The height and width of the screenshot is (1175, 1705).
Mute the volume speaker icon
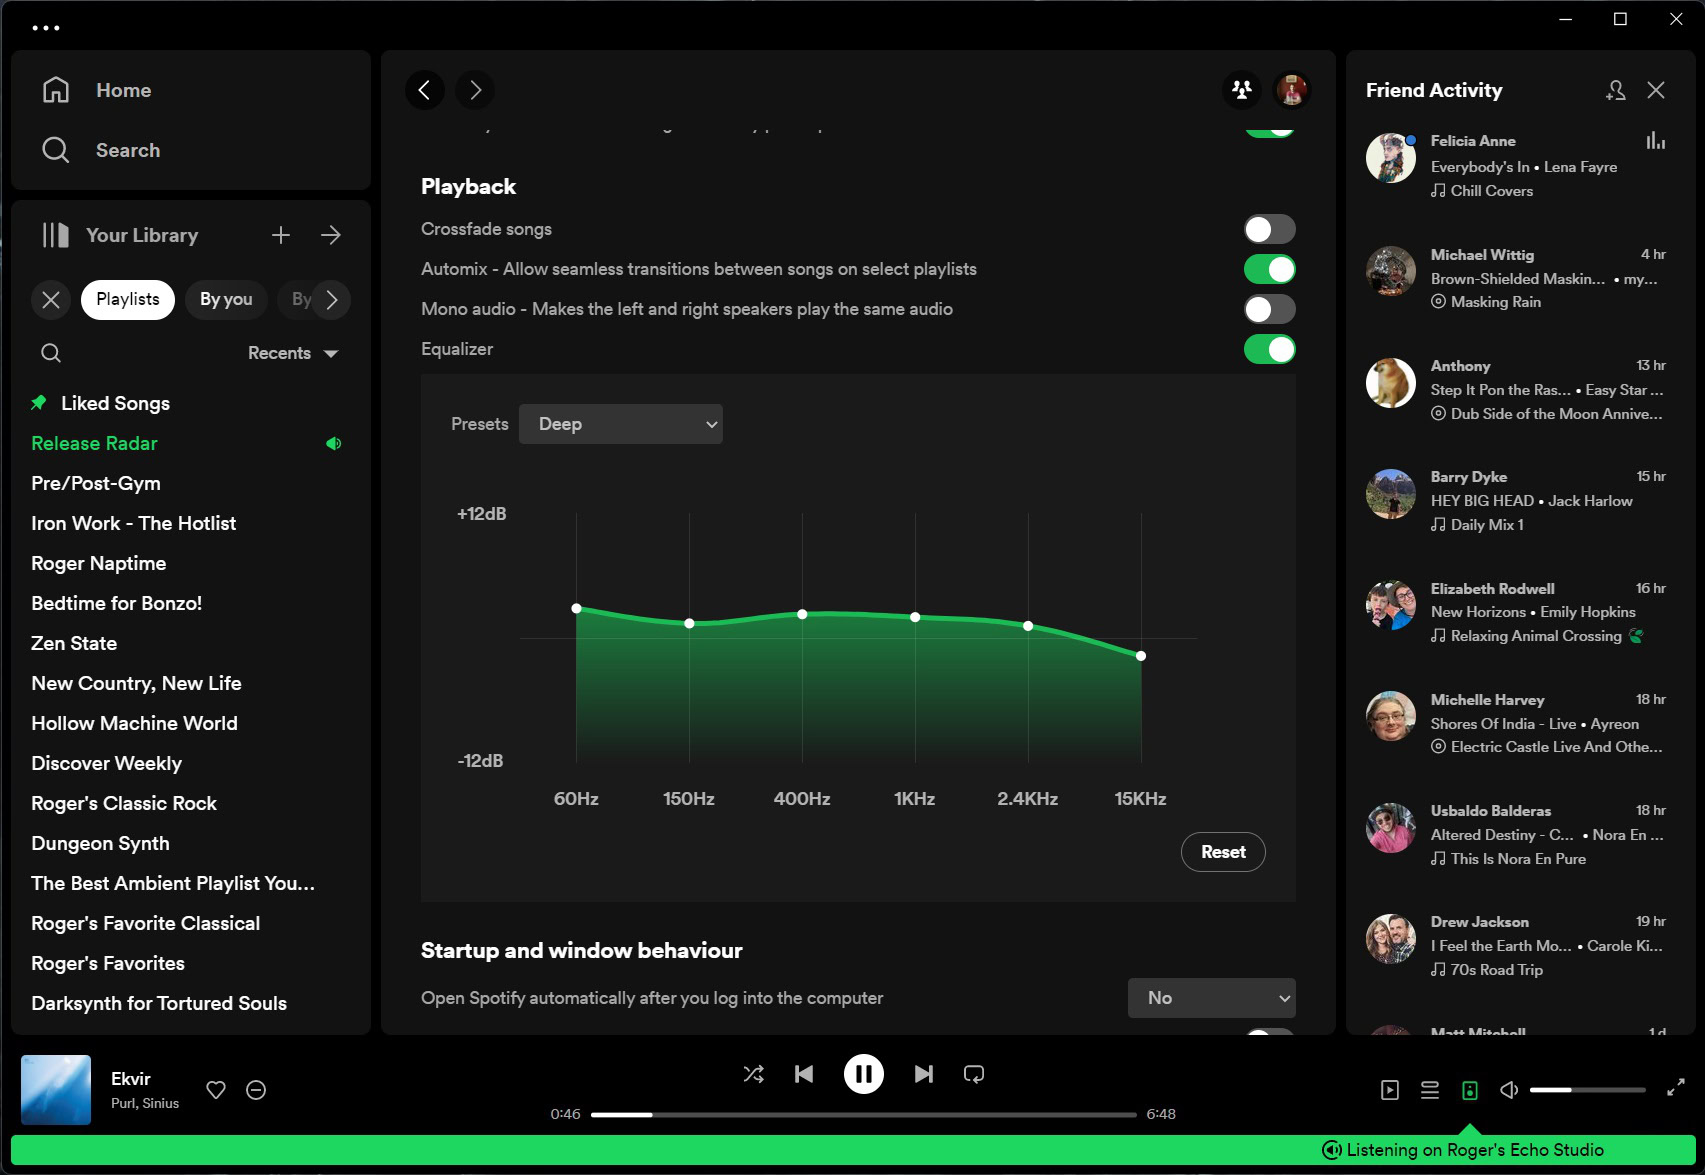click(1510, 1090)
